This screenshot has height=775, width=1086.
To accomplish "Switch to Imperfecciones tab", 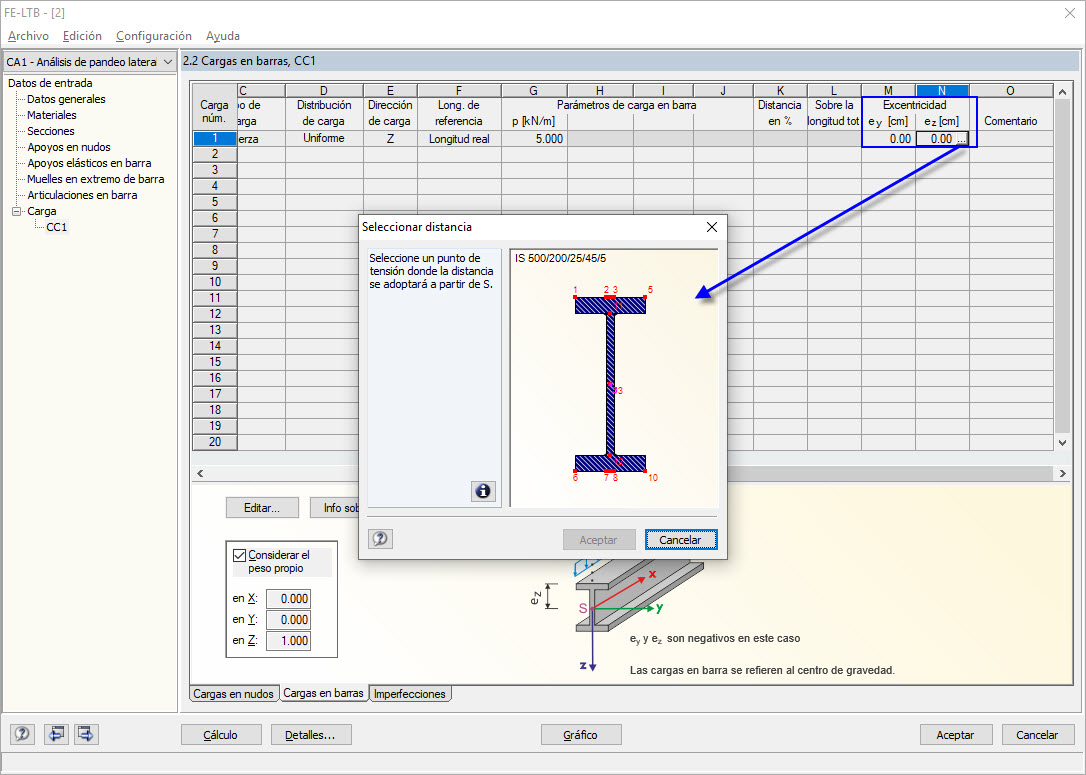I will coord(410,693).
